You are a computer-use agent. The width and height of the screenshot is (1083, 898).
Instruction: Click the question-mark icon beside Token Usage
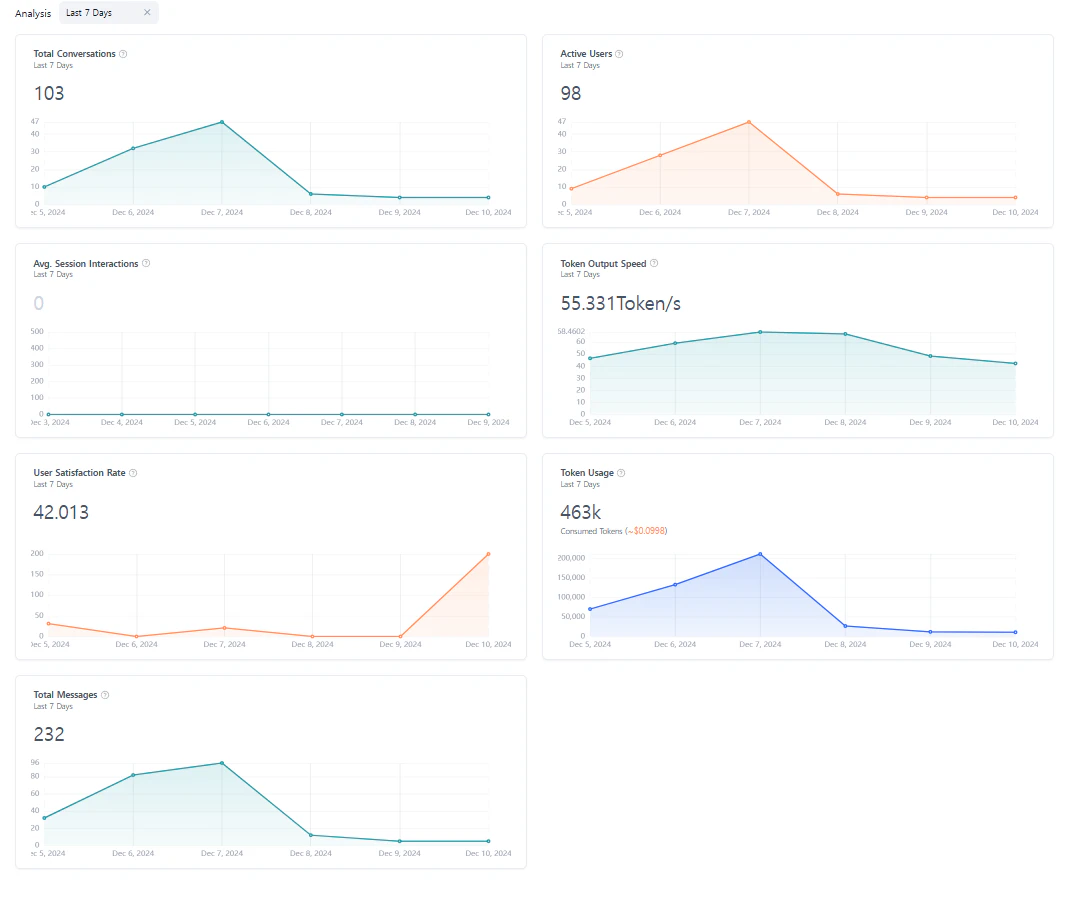(621, 473)
